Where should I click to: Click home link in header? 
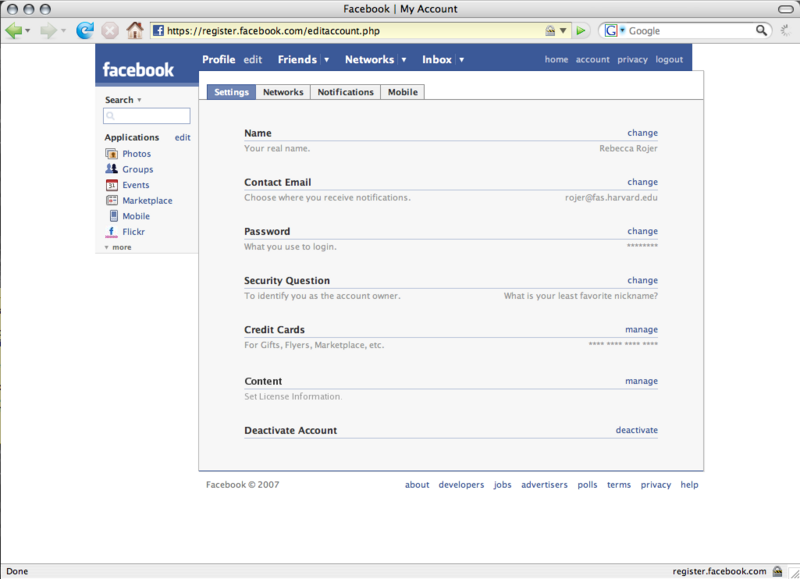[x=556, y=60]
